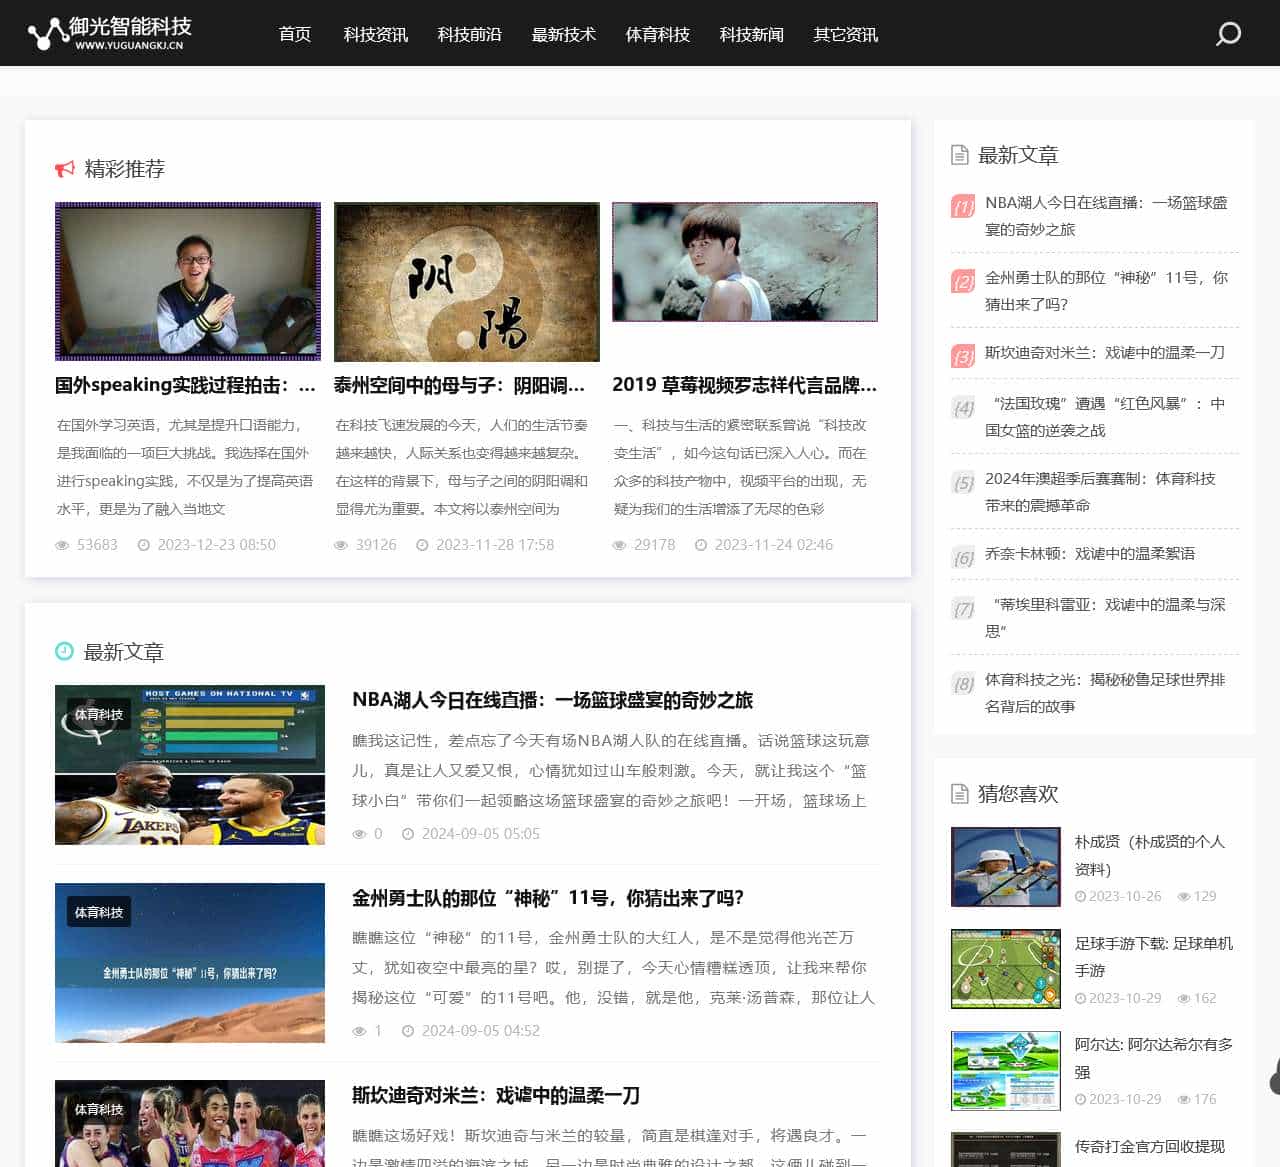Click the eye icon beside 176 views

tap(1184, 1100)
